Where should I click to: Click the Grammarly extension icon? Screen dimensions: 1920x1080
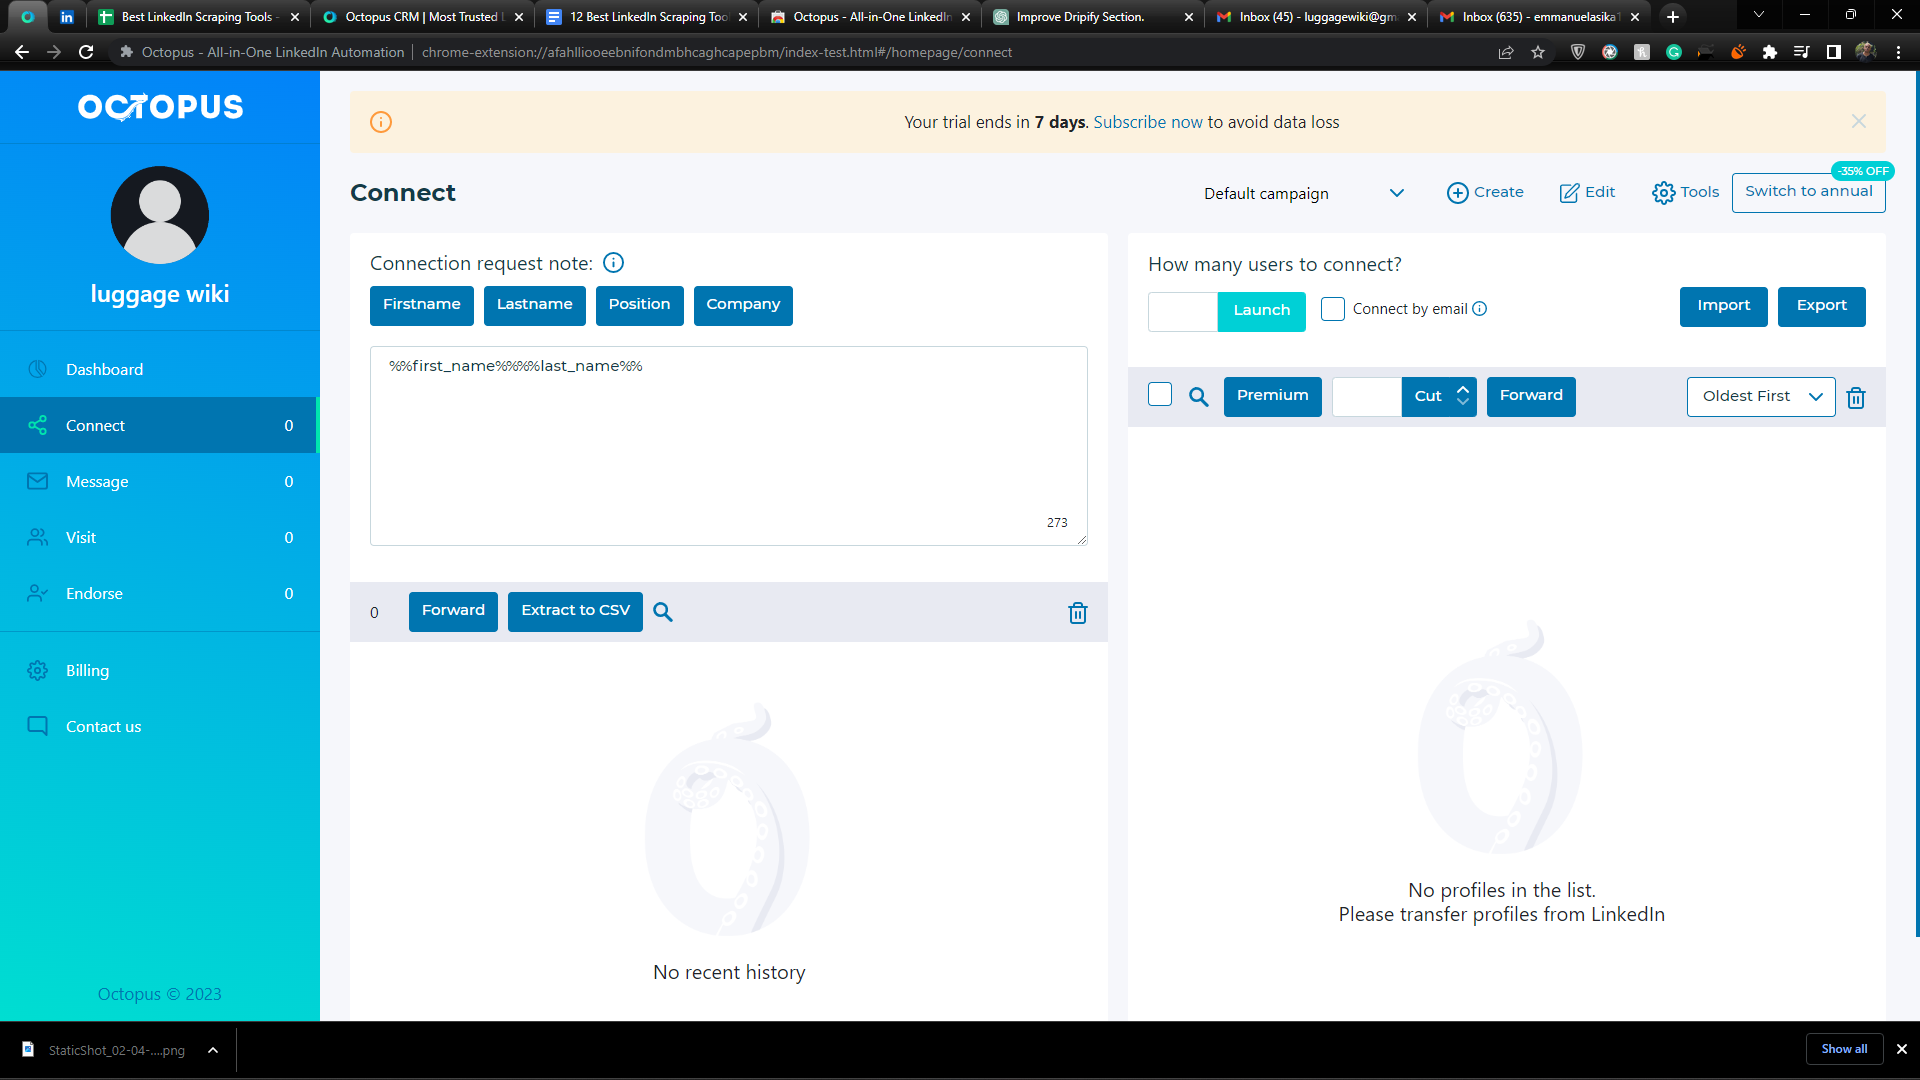click(x=1674, y=52)
